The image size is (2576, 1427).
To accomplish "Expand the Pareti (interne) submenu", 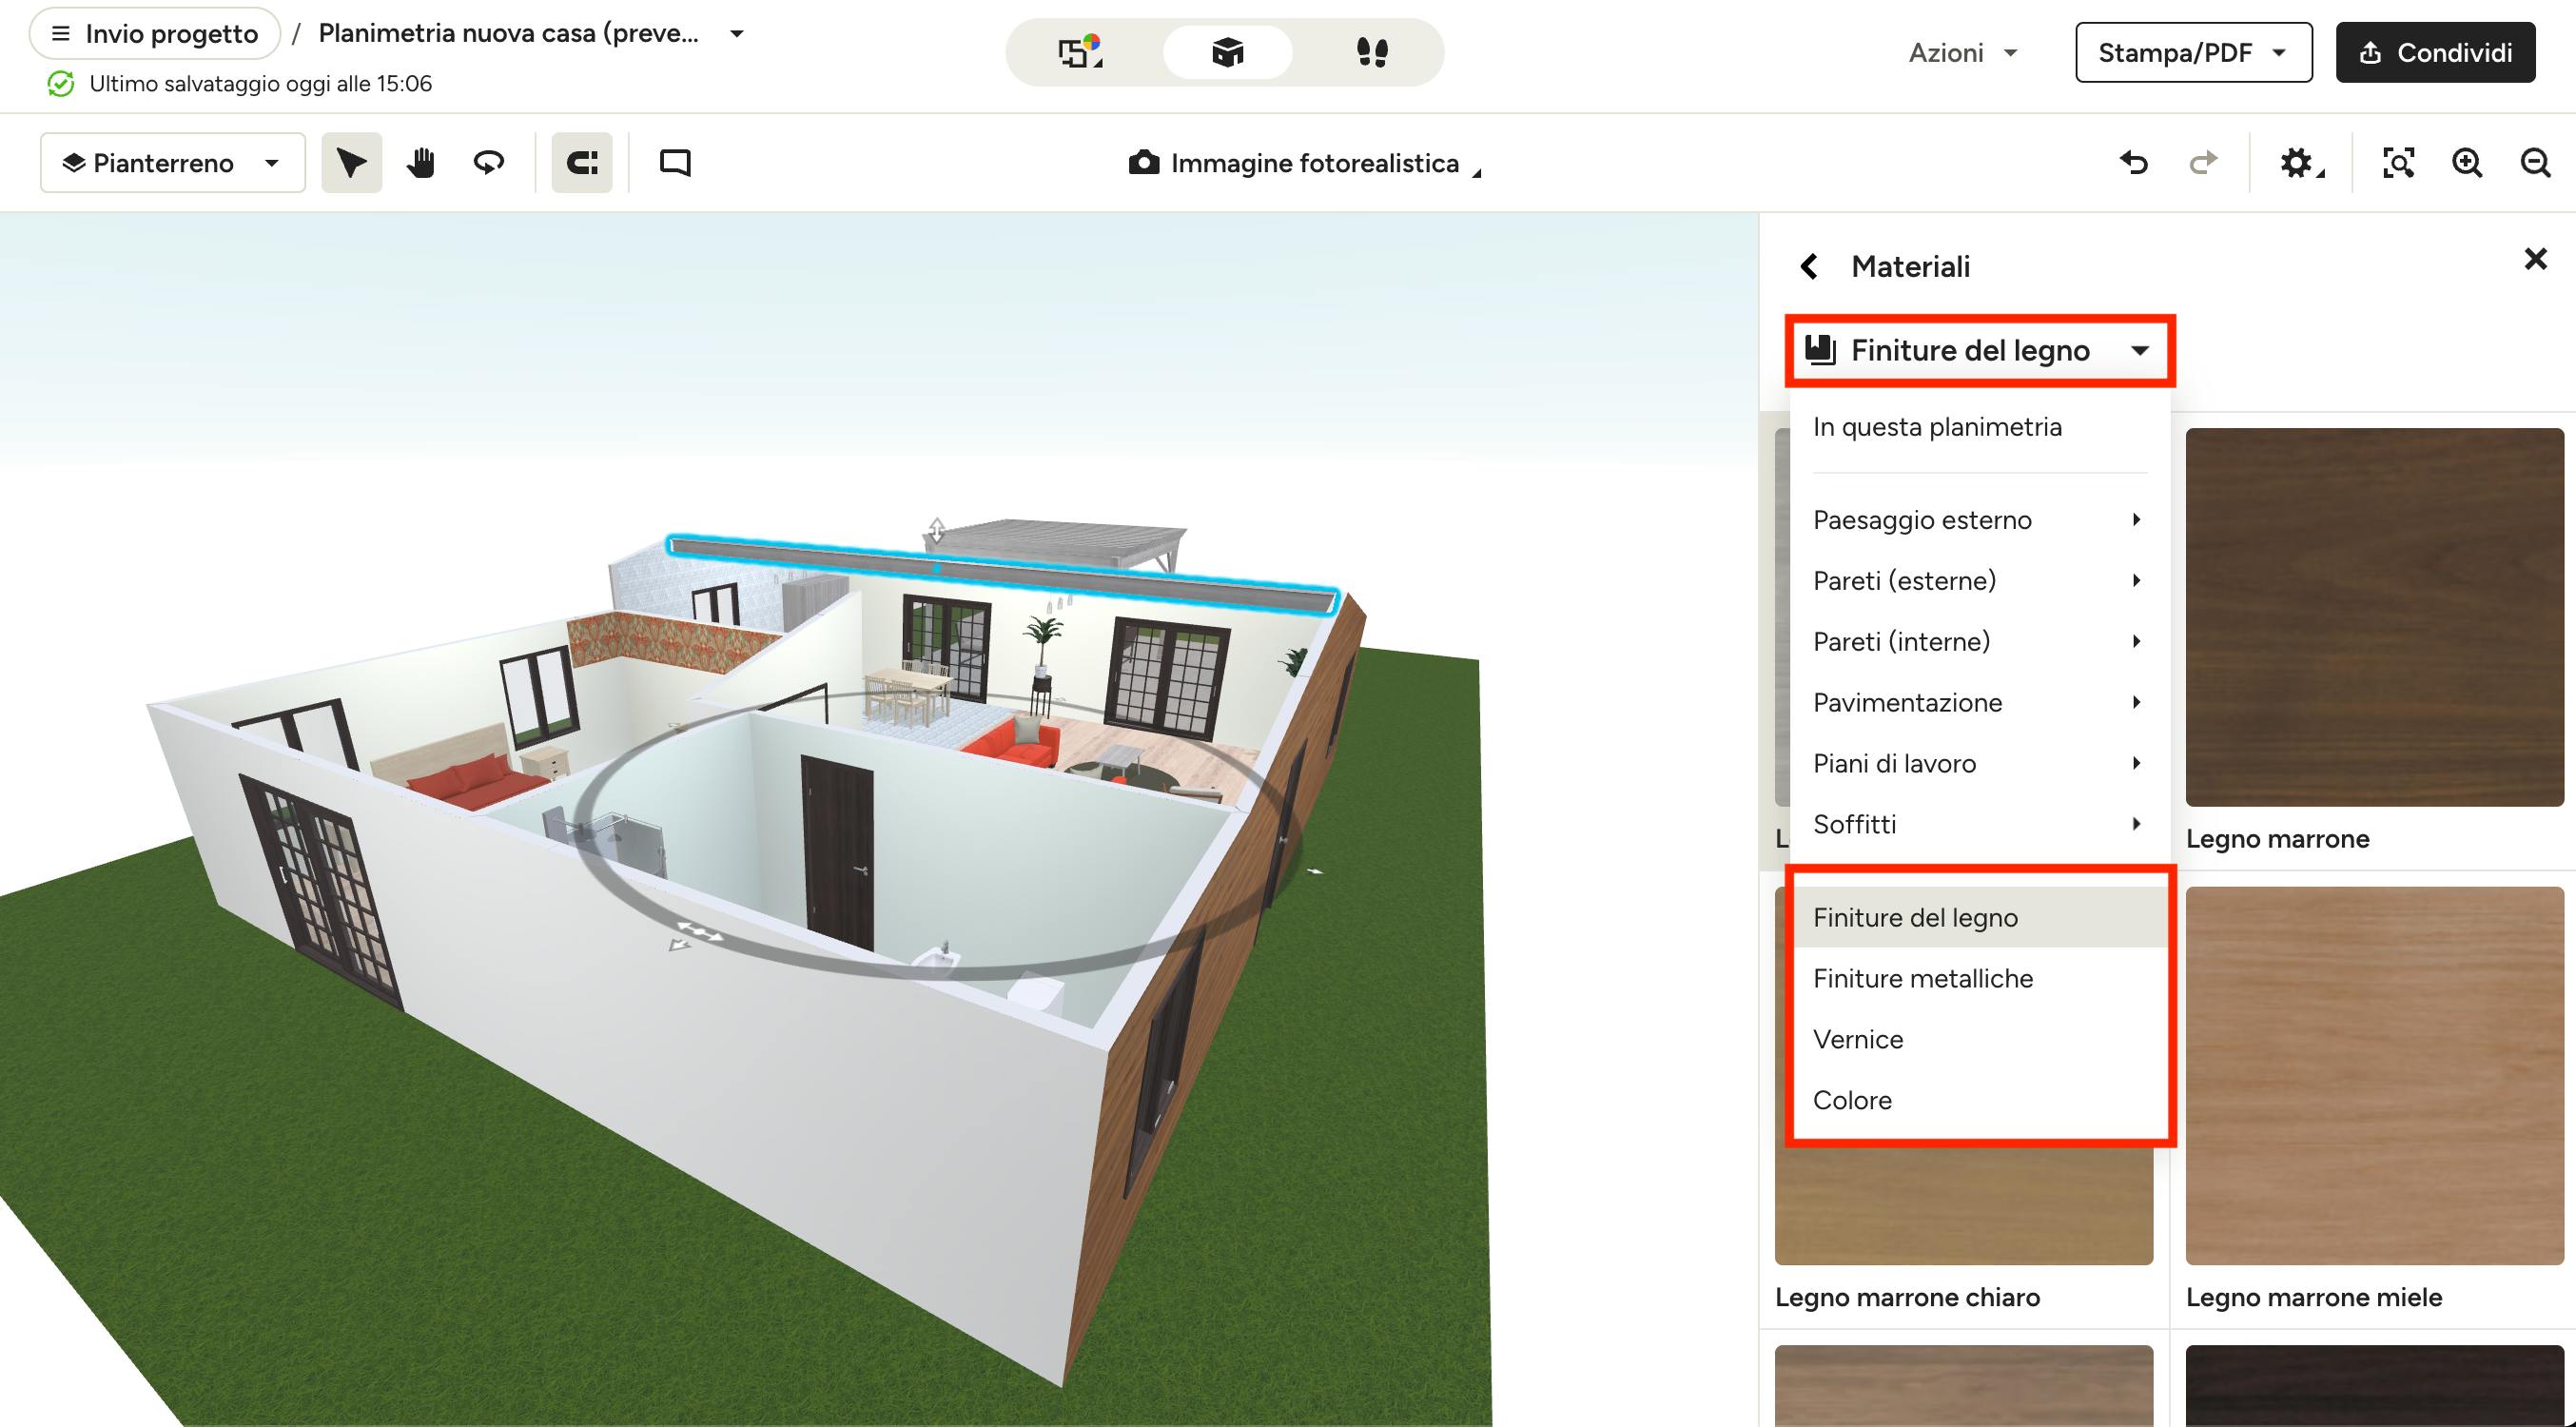I will pyautogui.click(x=1979, y=642).
